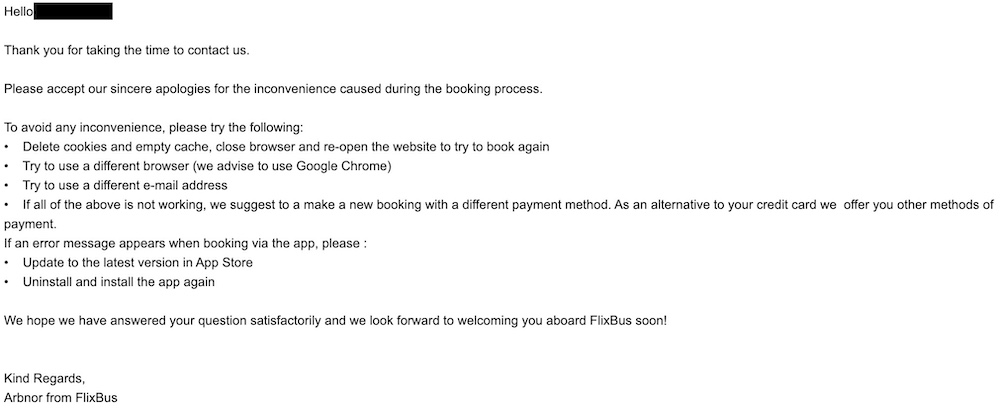
Task: Click the bullet before "If all of the above"
Action: click(x=7, y=205)
